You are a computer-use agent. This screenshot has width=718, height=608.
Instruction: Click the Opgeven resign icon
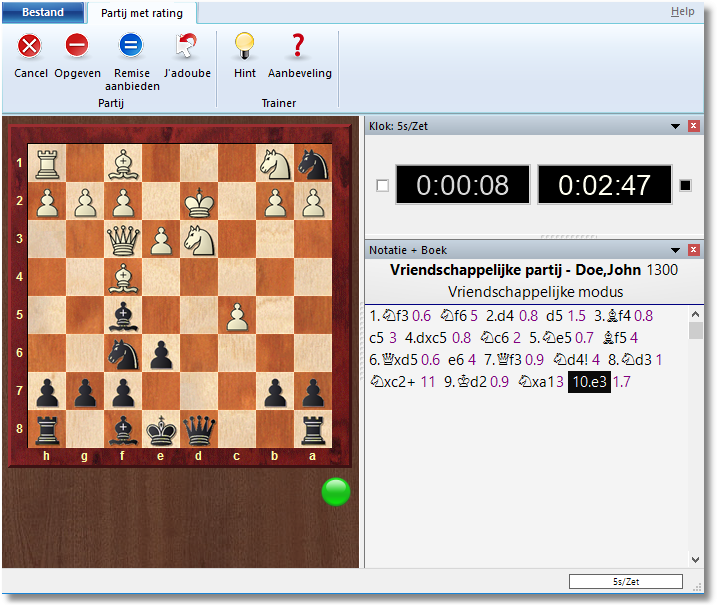point(77,46)
